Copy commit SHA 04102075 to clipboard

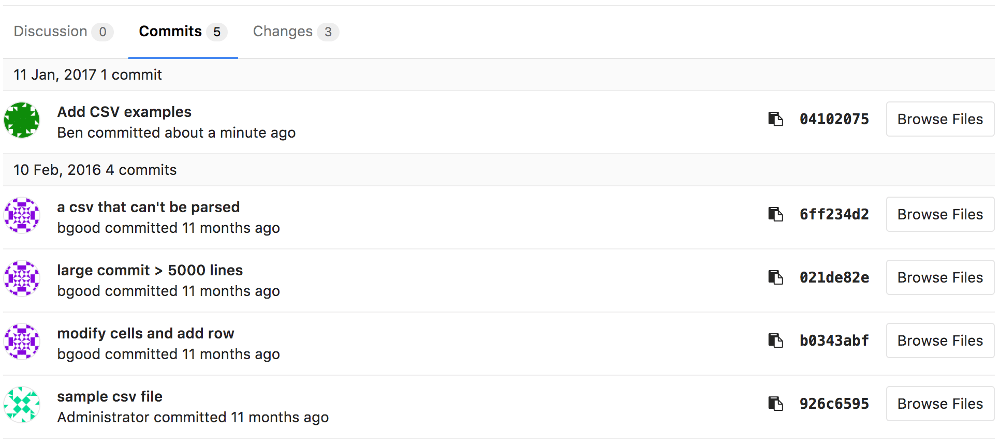point(775,119)
